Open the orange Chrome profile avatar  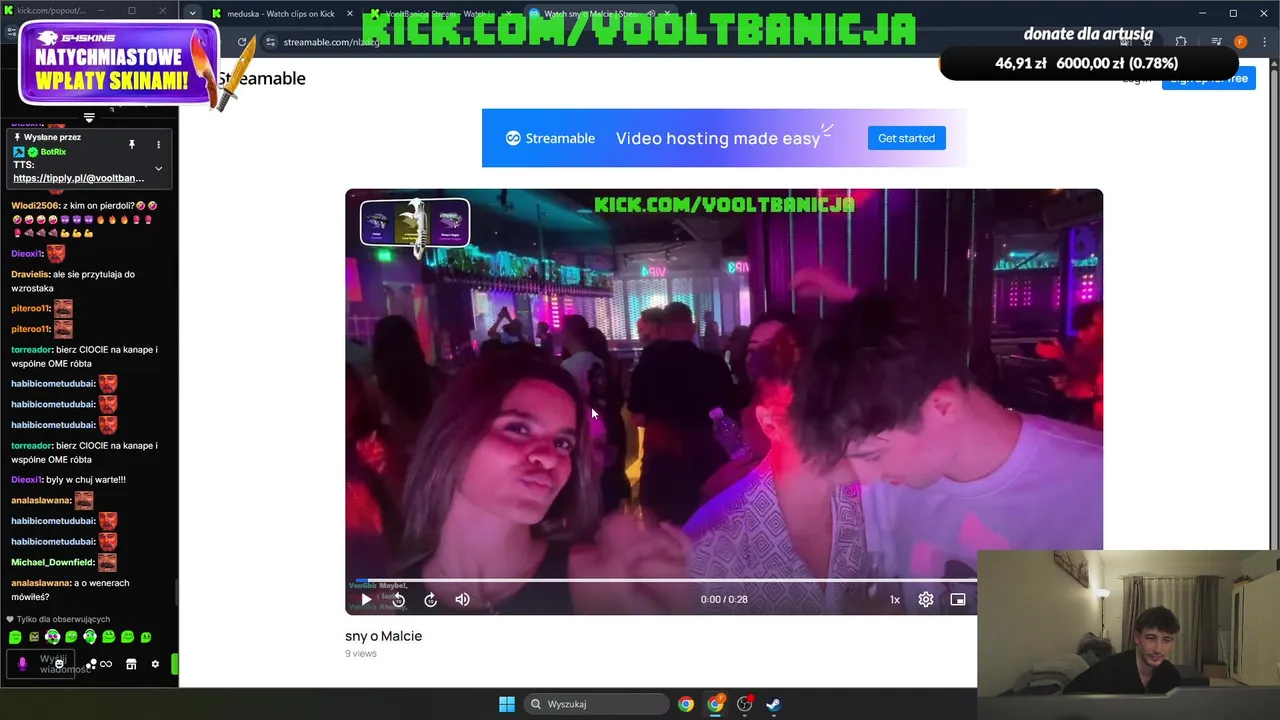[x=1240, y=42]
